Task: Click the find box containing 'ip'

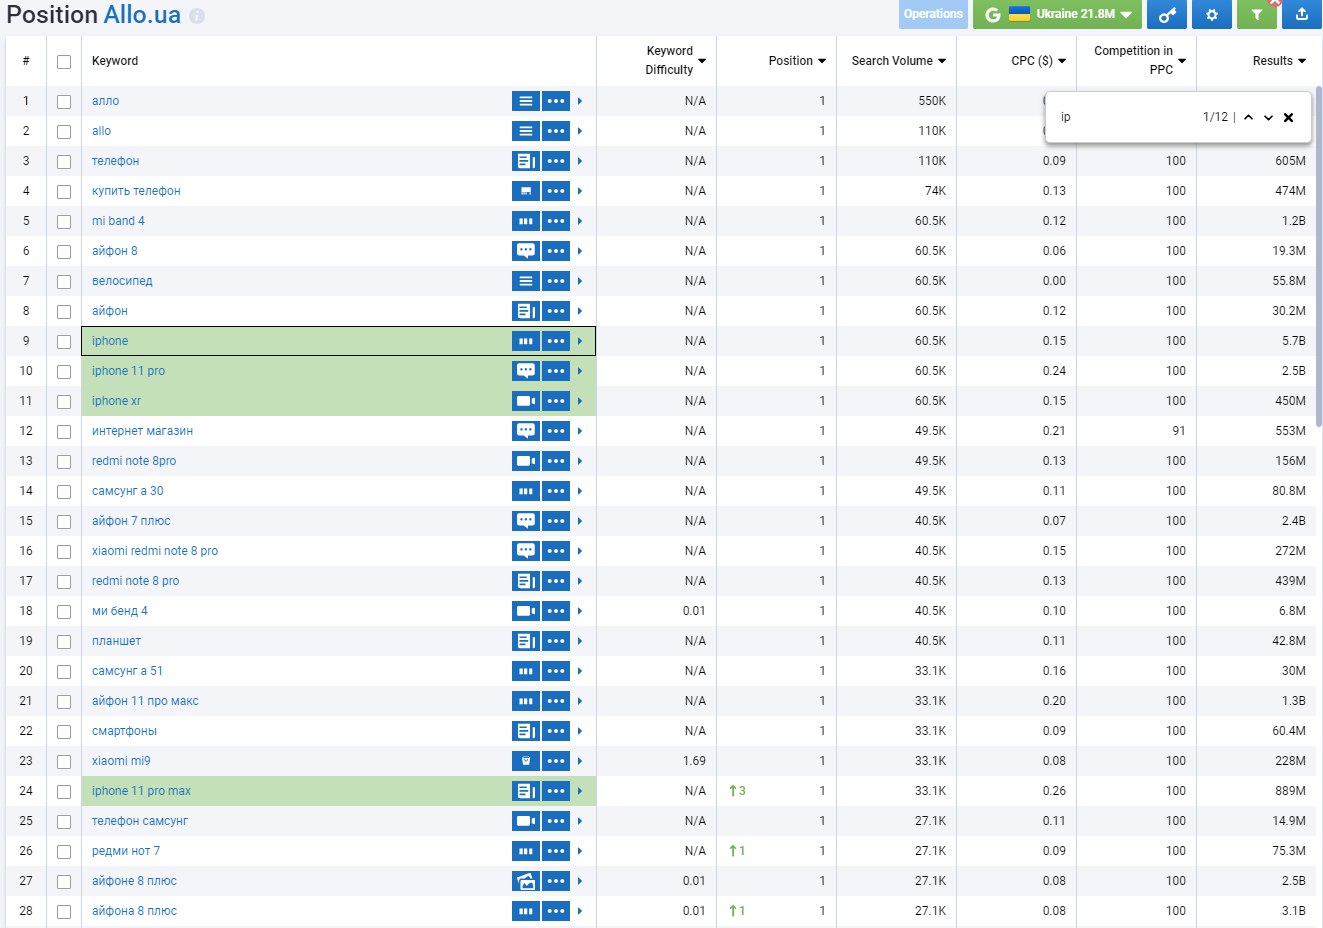Action: (1125, 117)
